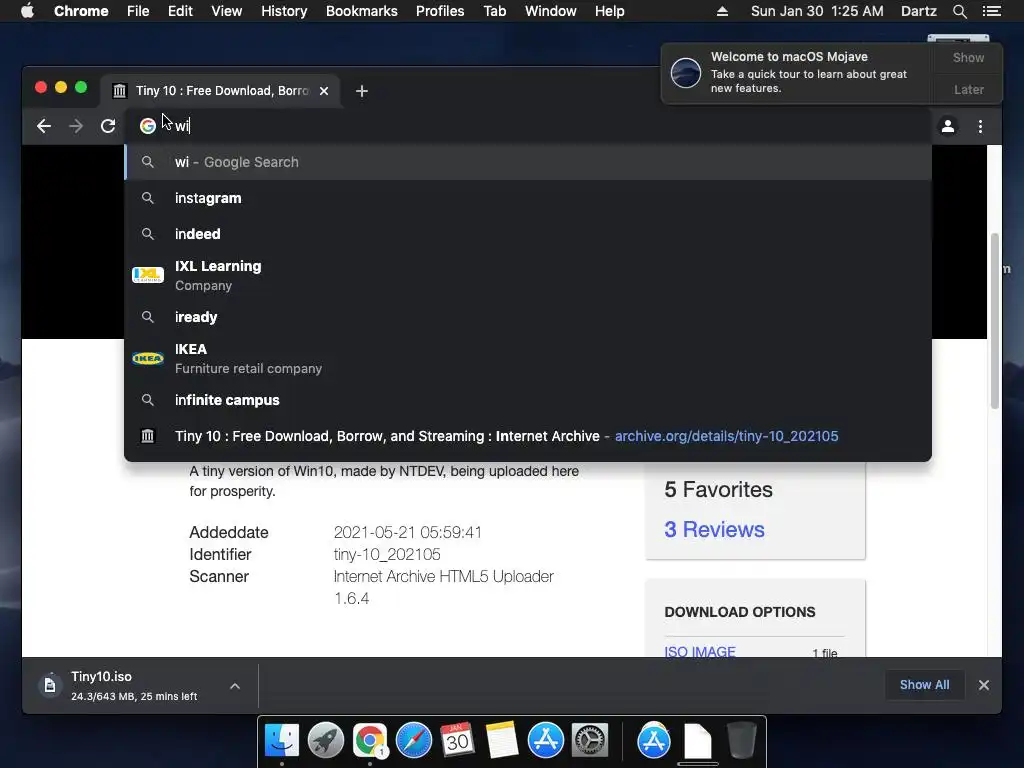Viewport: 1024px width, 768px height.
Task: Click the page vertical scrollbar
Action: [995, 320]
